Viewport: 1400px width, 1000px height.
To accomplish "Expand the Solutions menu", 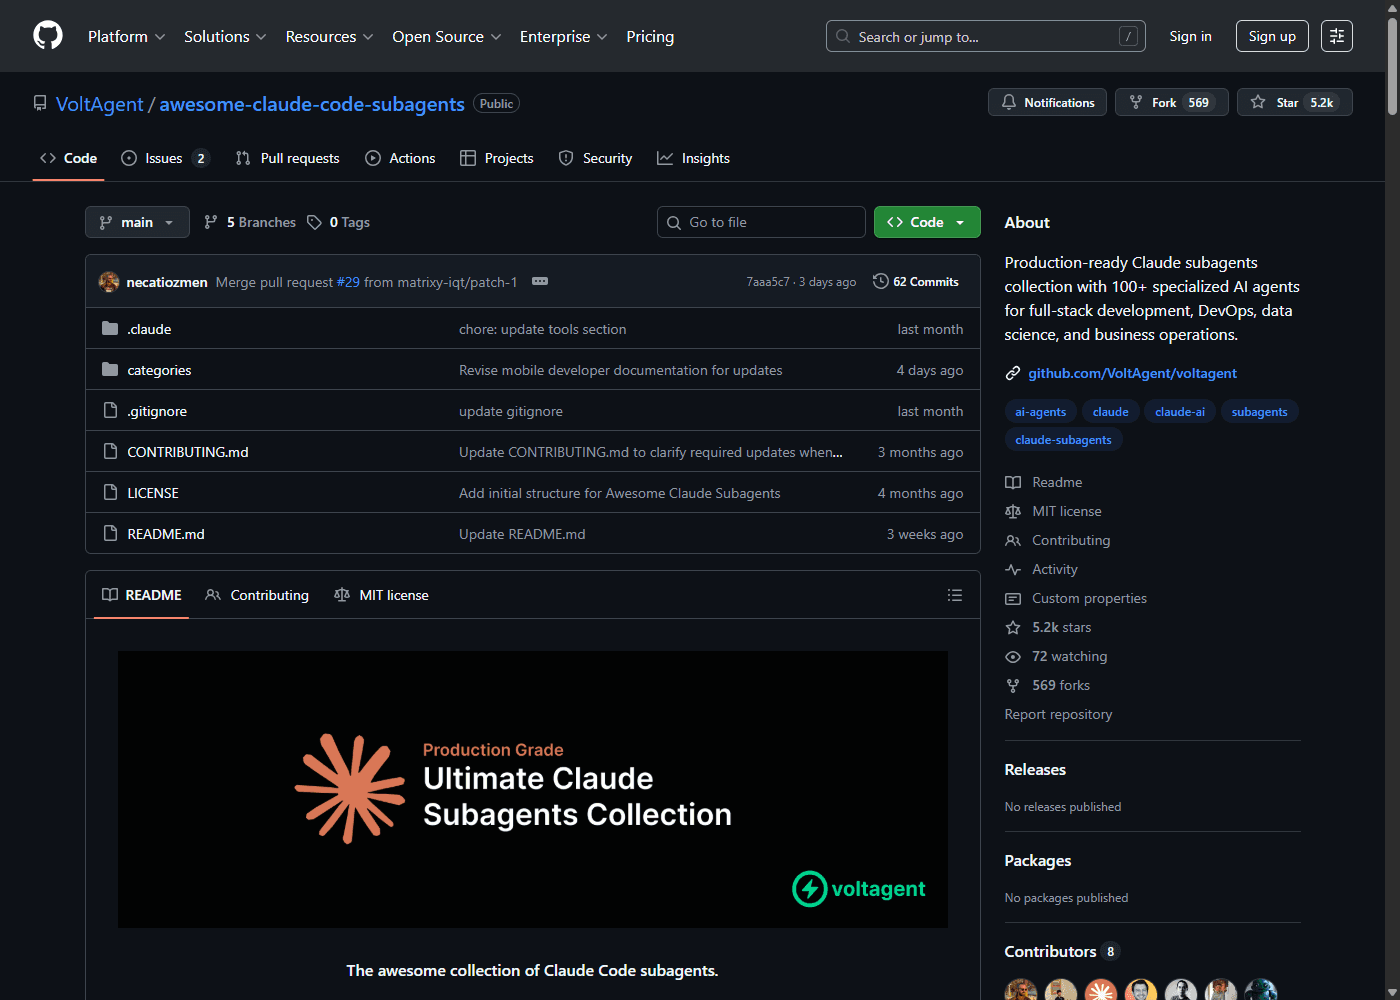I will tap(225, 36).
